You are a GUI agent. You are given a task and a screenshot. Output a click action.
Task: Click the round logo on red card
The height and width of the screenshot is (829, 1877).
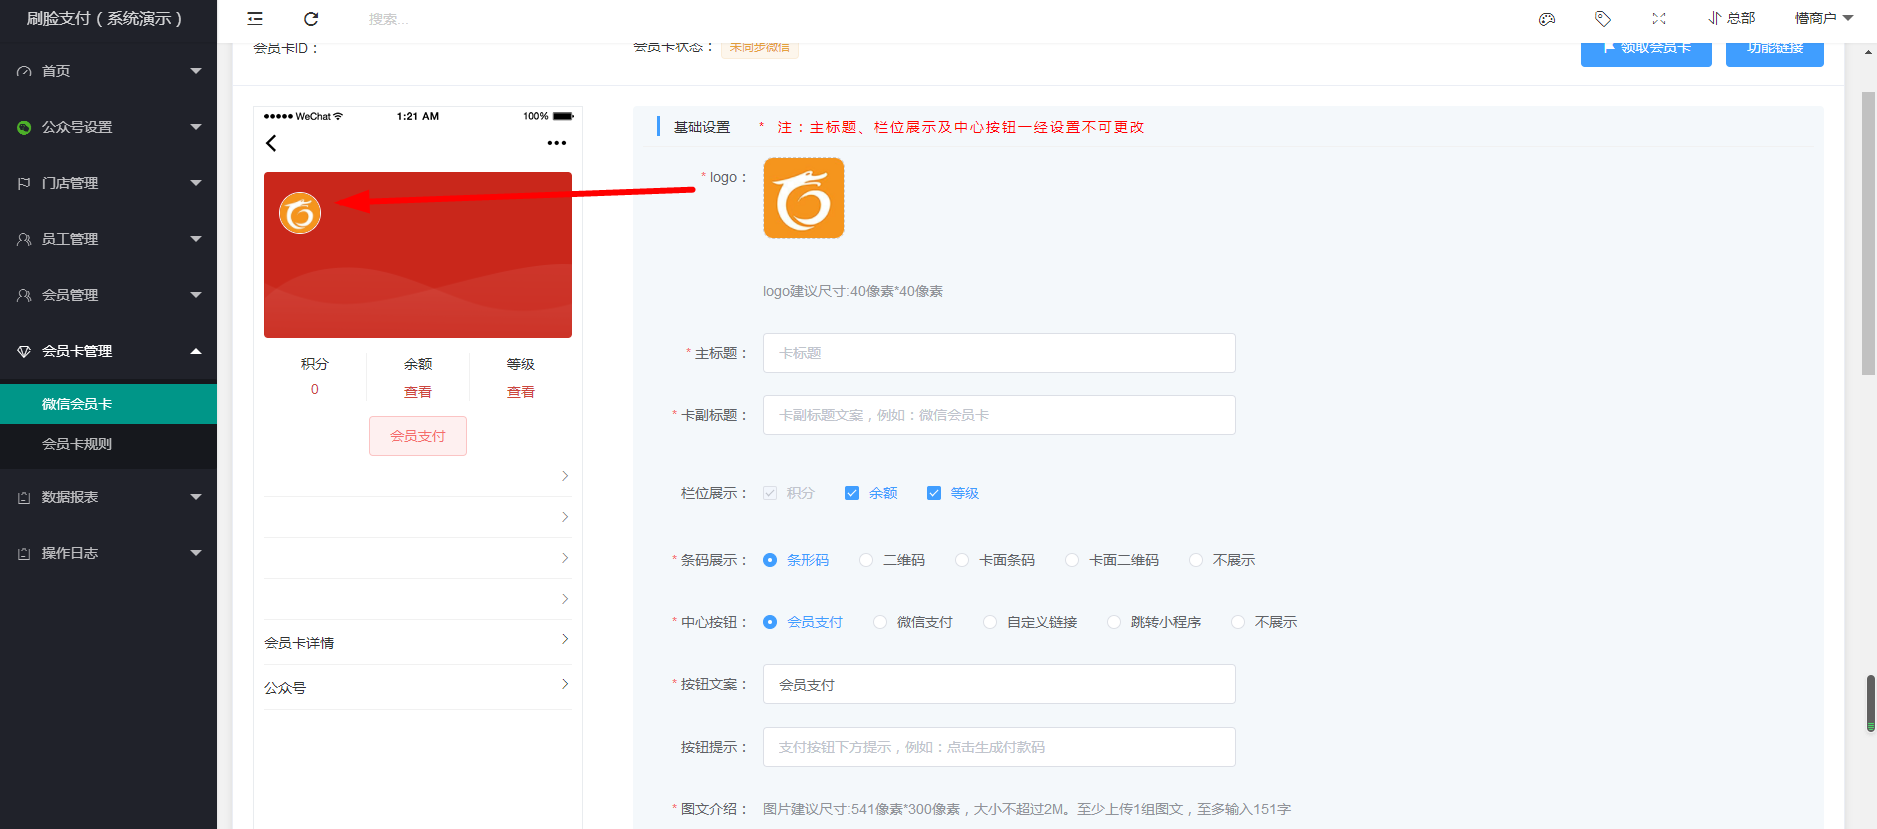coord(300,213)
